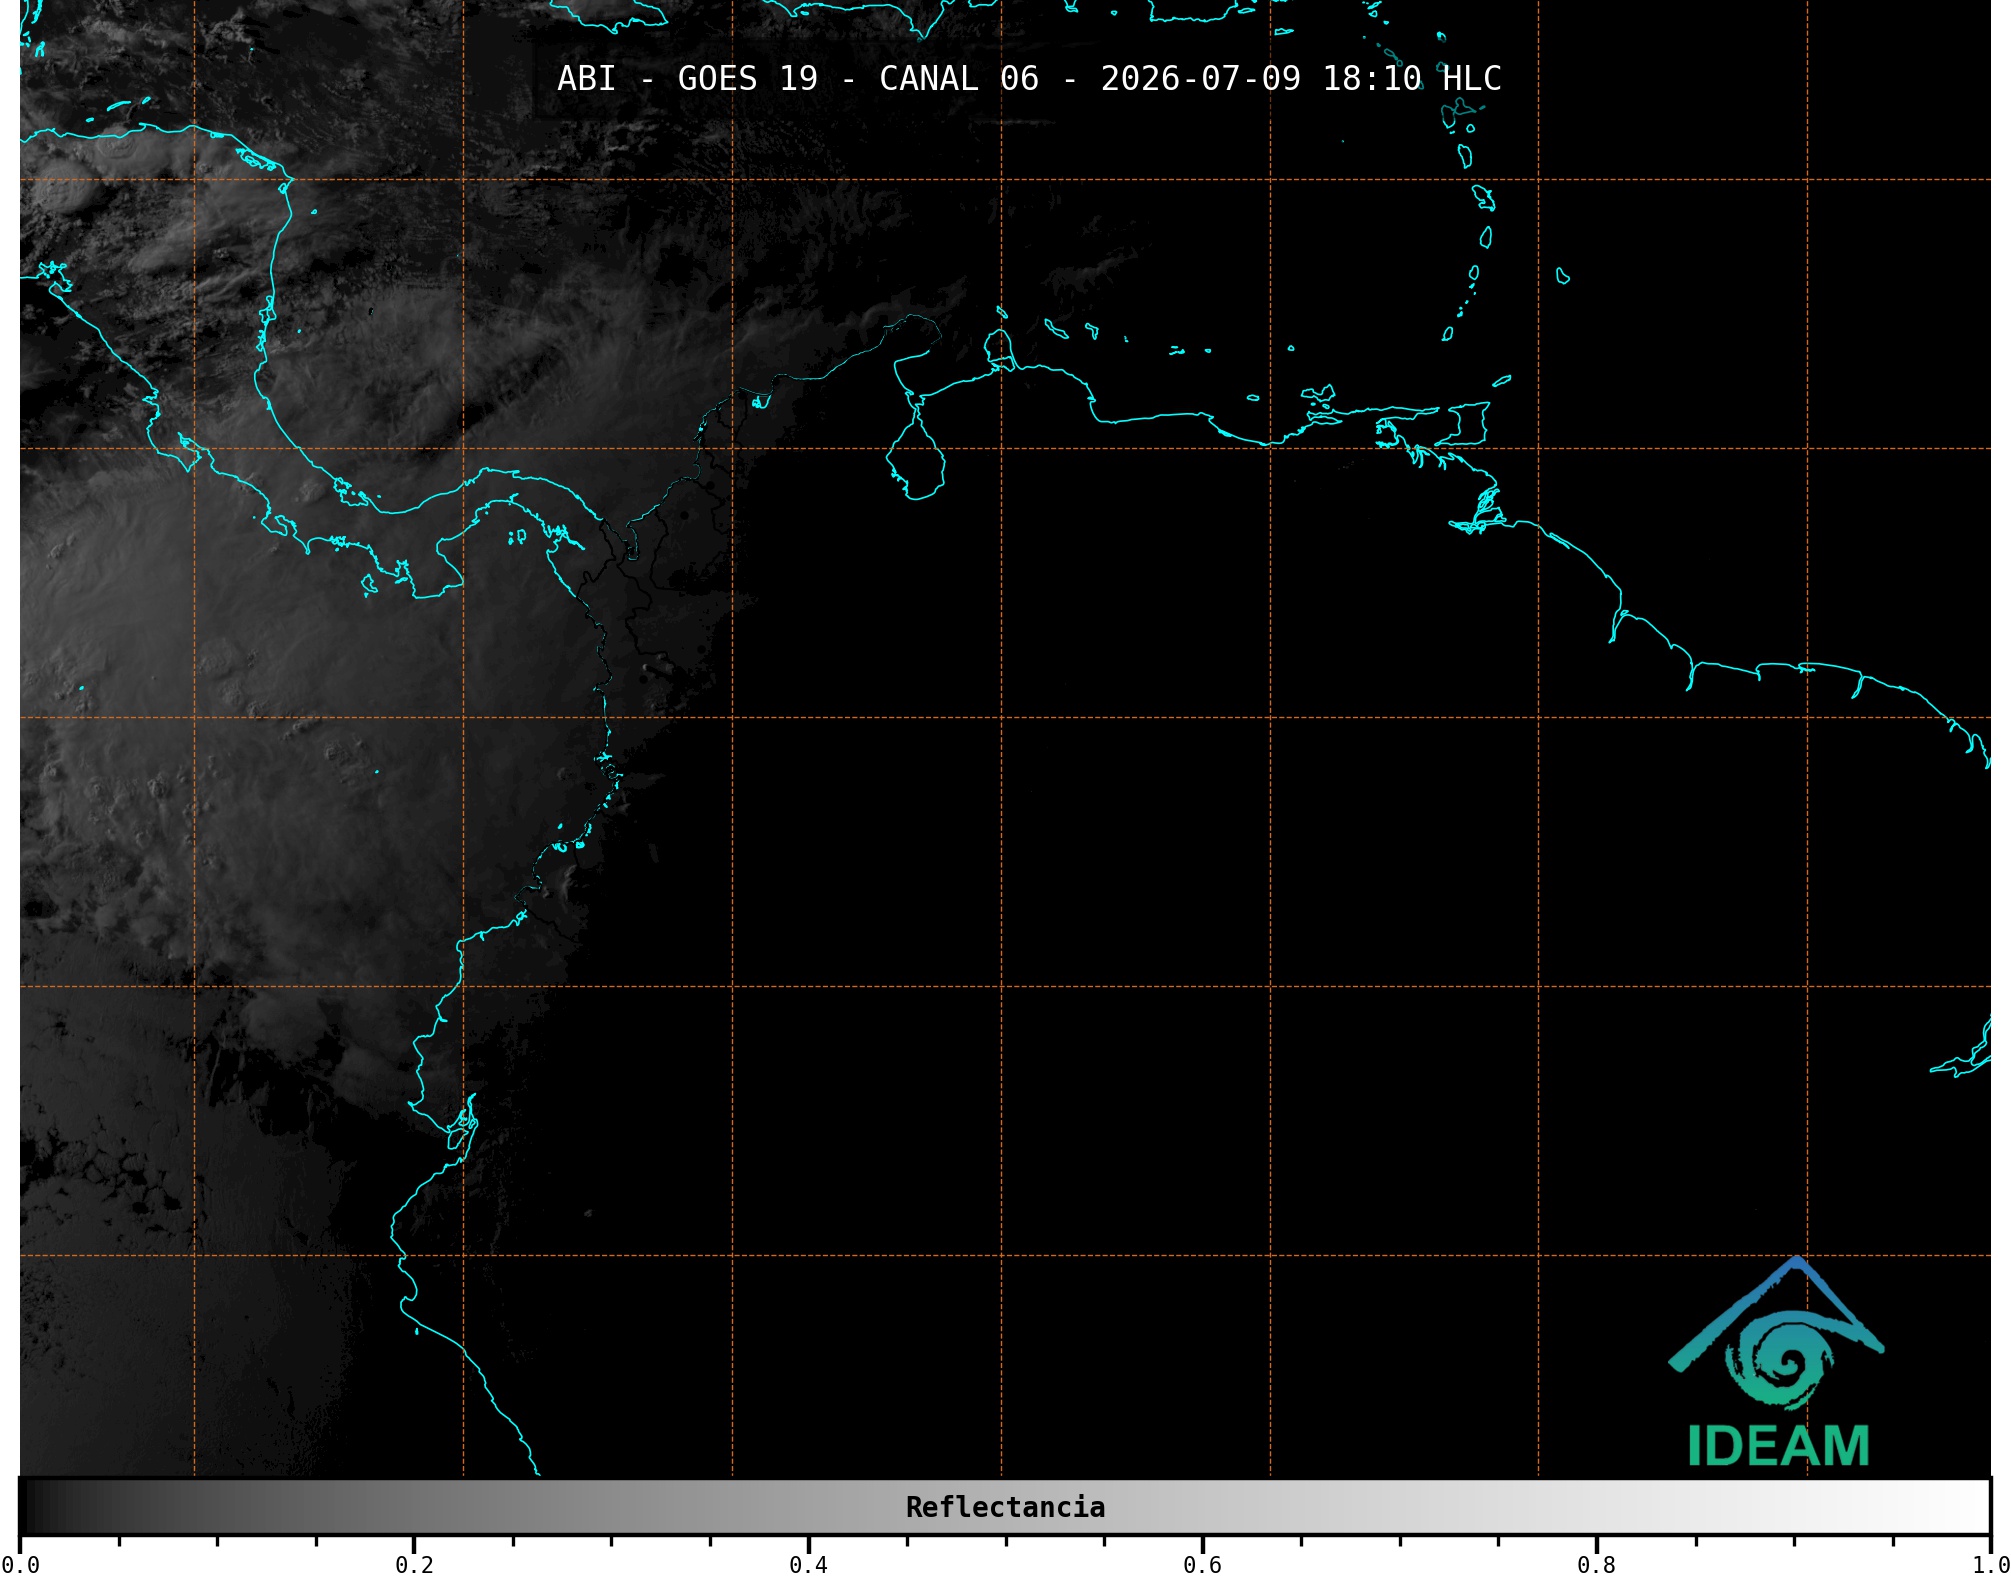
Task: Click the reflectance grayscale colorbar
Action: click(1005, 1507)
